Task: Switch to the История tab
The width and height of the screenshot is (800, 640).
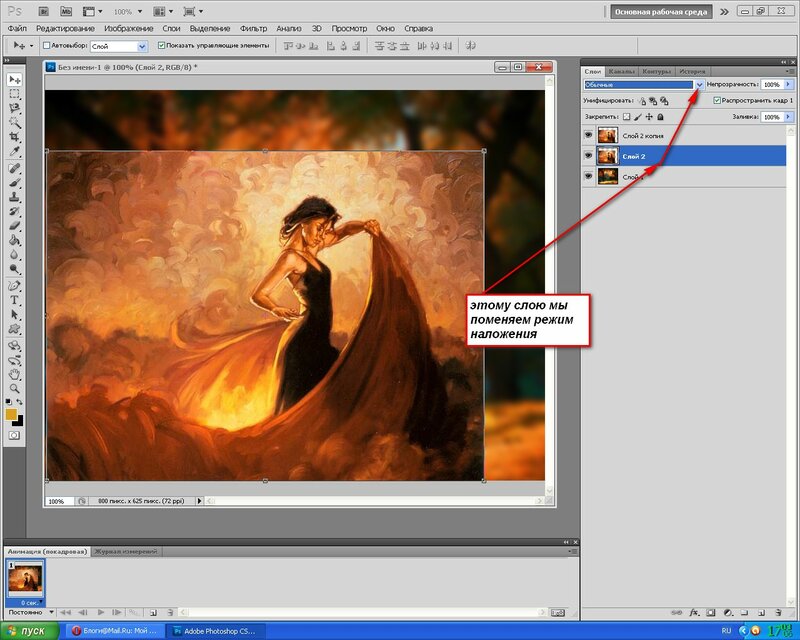Action: coord(692,71)
